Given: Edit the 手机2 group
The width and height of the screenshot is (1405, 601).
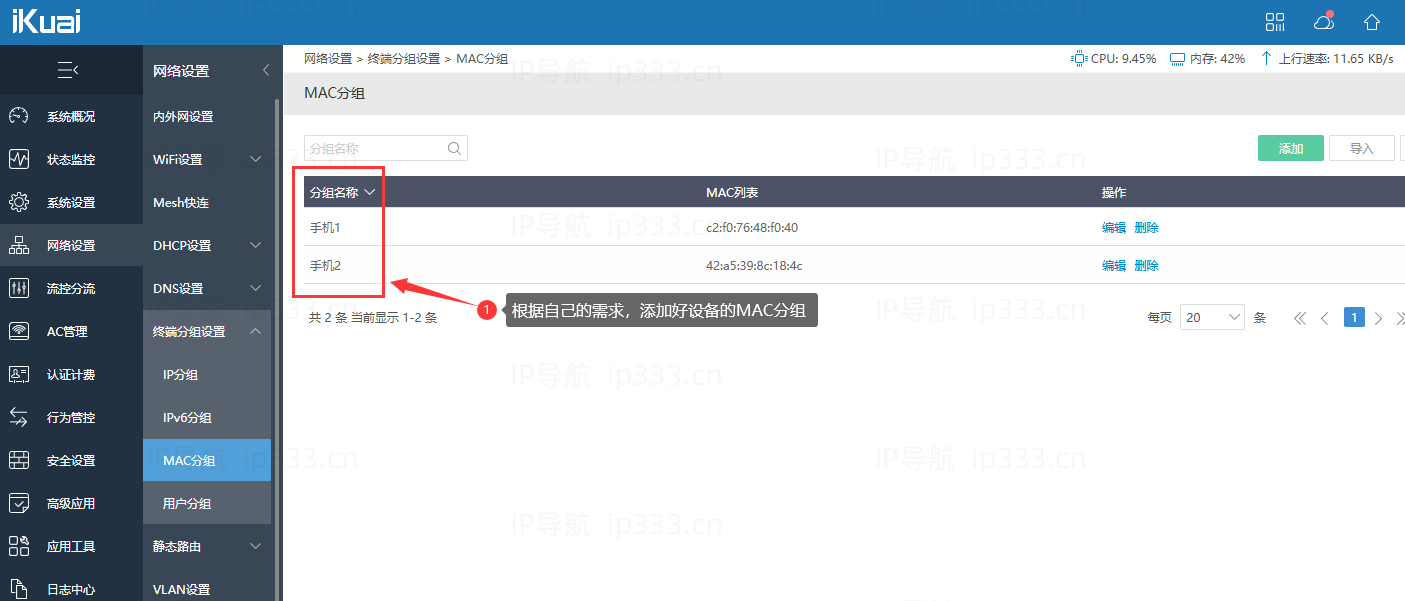Looking at the screenshot, I should click(x=1114, y=265).
